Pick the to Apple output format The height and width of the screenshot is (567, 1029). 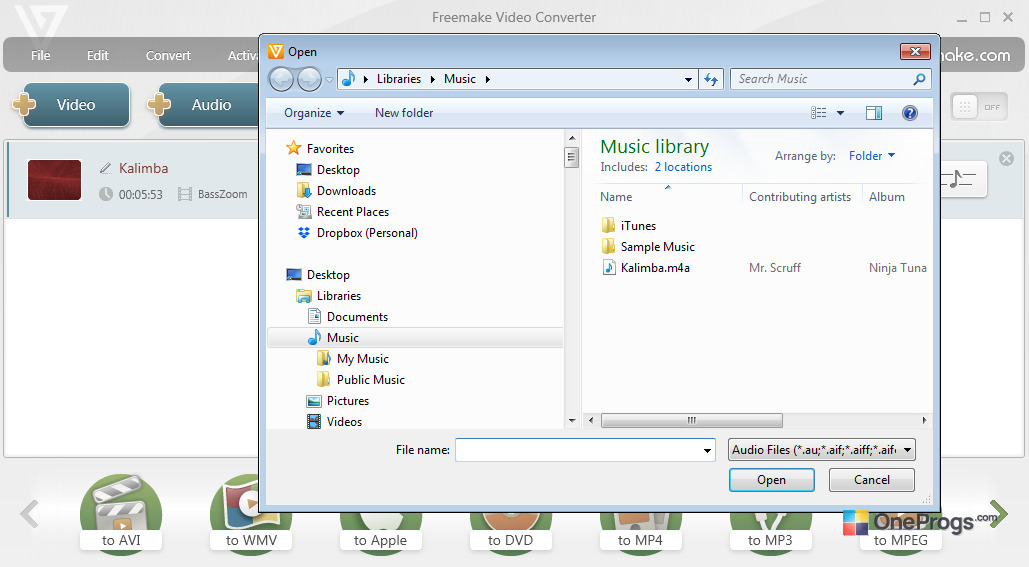[381, 533]
